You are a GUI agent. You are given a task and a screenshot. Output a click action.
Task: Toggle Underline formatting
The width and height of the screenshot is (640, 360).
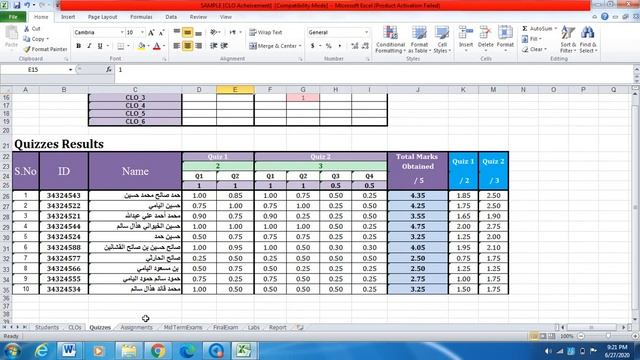(x=100, y=46)
